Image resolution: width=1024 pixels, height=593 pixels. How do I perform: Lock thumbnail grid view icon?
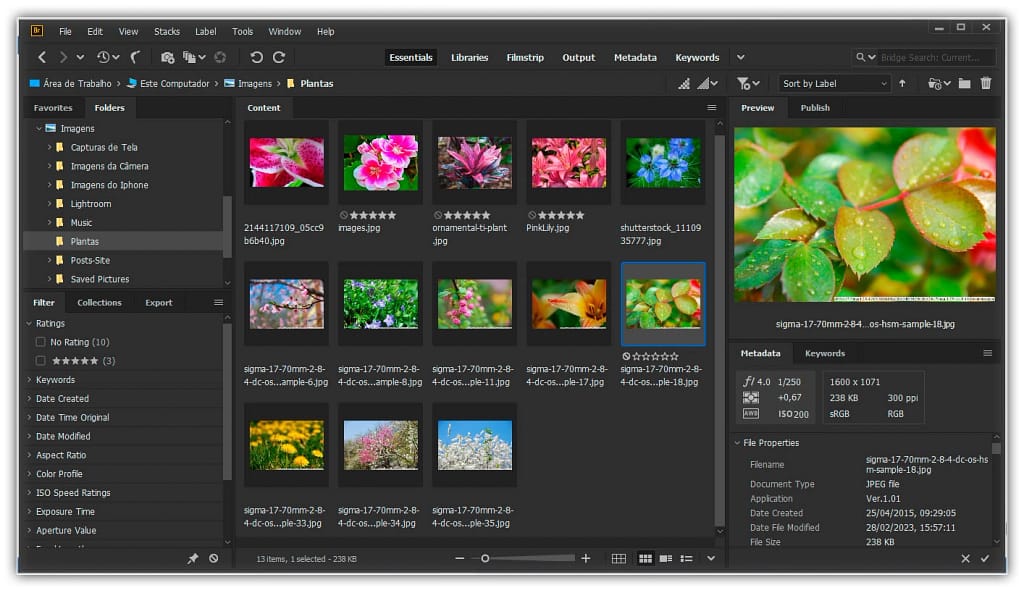(618, 558)
